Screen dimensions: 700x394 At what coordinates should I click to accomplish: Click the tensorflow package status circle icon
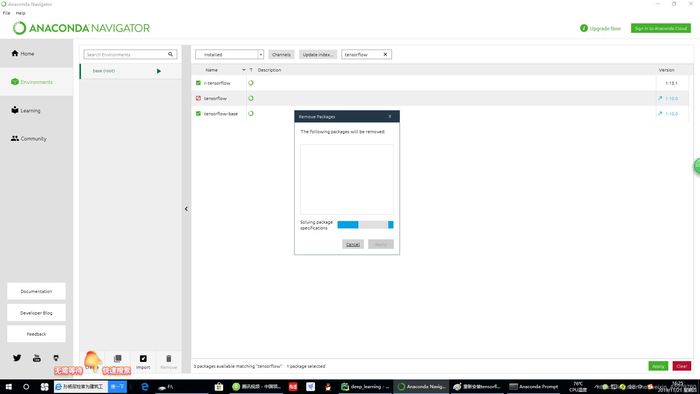(x=251, y=98)
